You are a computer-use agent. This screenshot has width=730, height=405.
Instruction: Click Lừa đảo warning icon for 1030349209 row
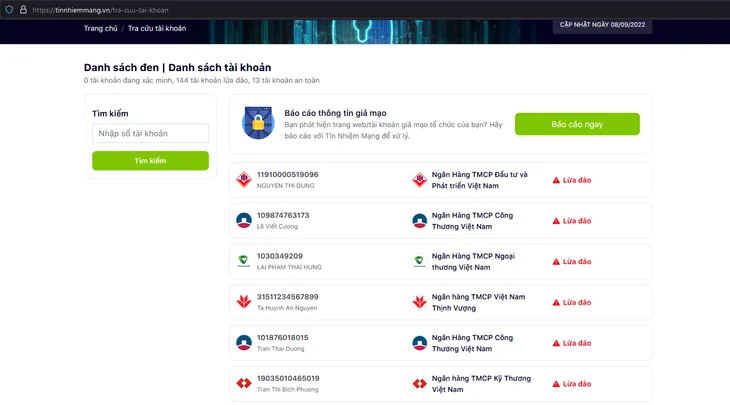point(556,262)
